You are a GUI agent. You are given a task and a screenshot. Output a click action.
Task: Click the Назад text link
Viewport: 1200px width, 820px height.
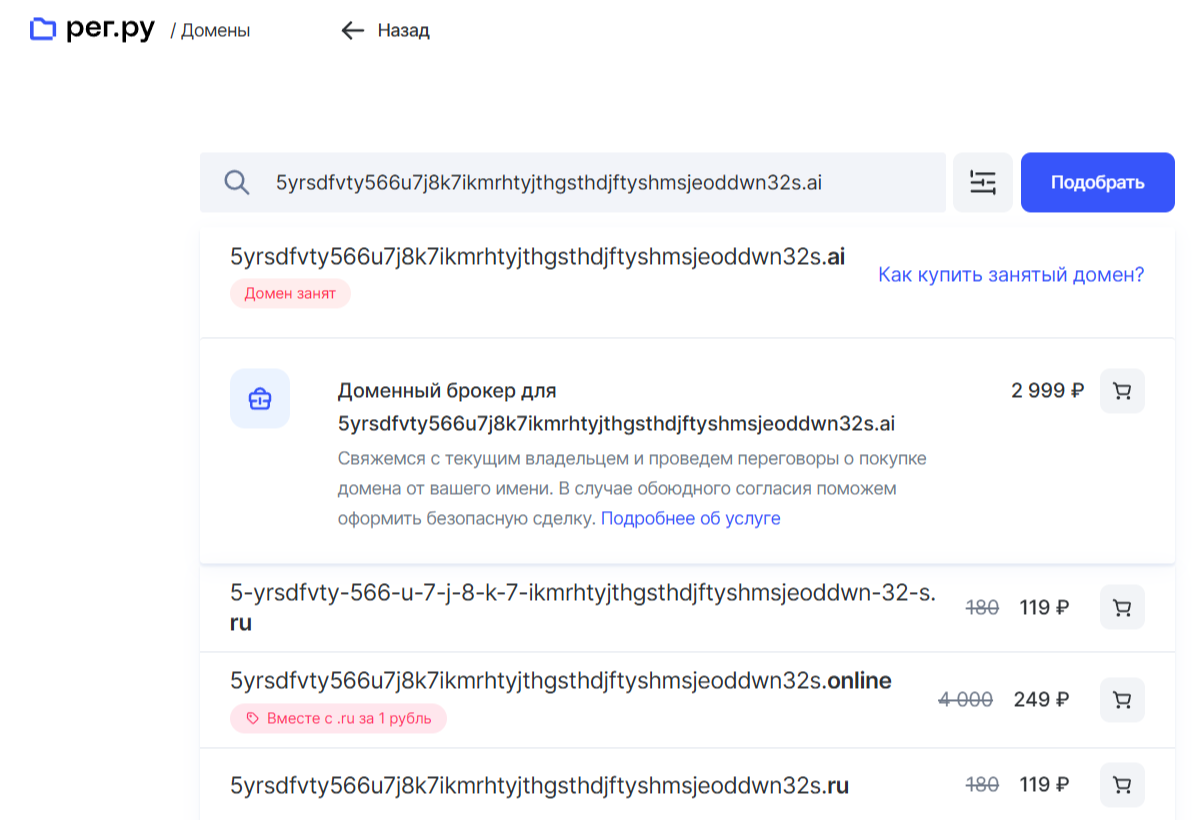[403, 31]
